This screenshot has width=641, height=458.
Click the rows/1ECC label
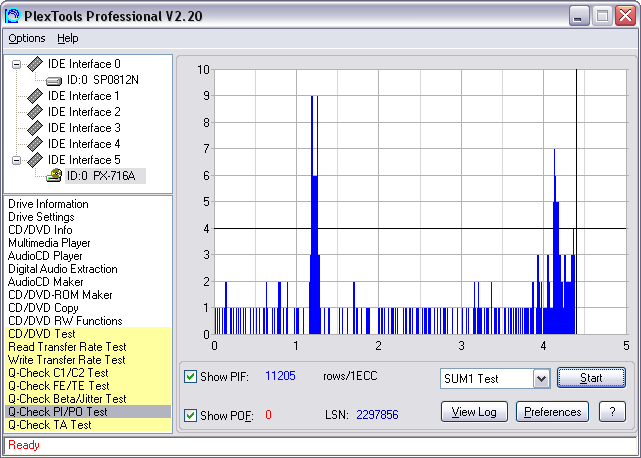click(350, 376)
